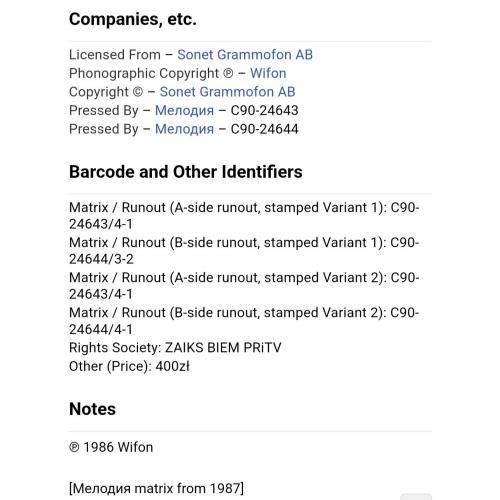Click the ℗ 1986 Wifon note text
Viewport: 500px width, 500px height.
click(111, 447)
